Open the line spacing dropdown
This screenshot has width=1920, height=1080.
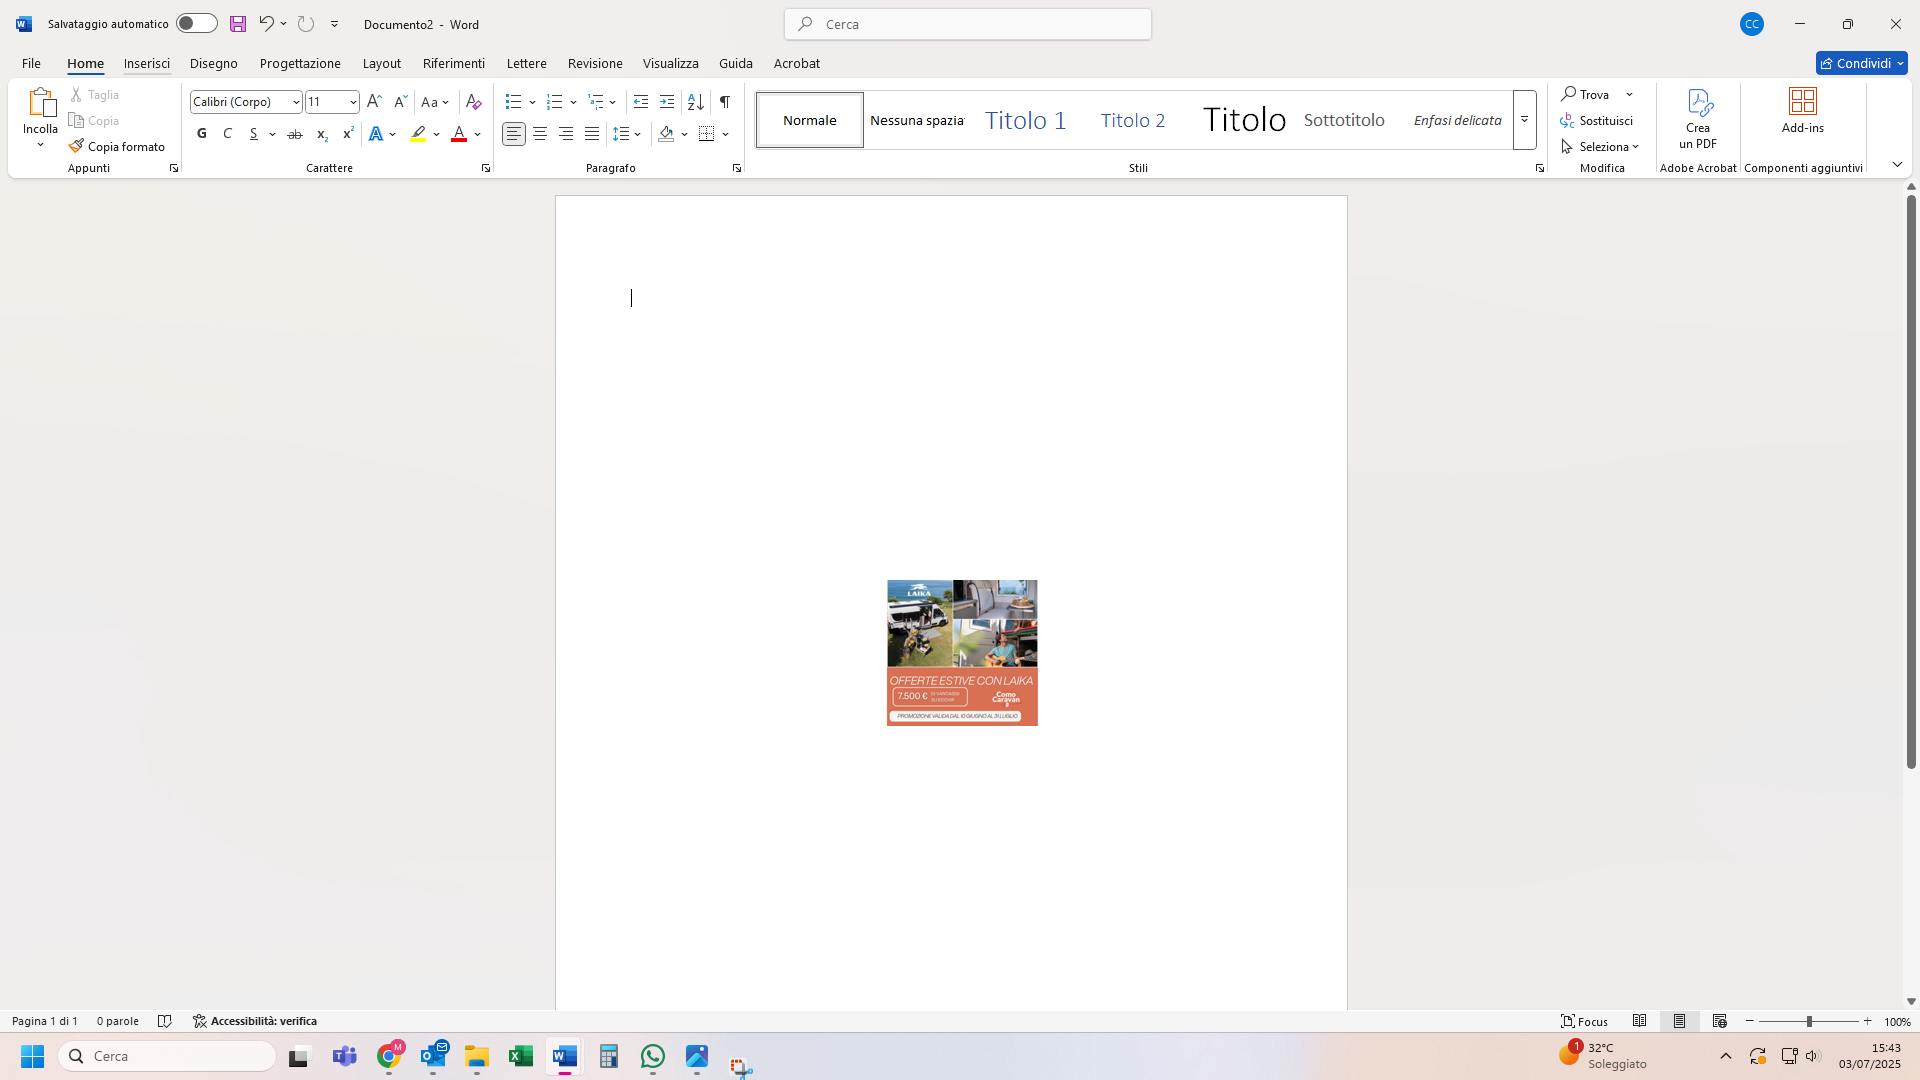tap(627, 134)
